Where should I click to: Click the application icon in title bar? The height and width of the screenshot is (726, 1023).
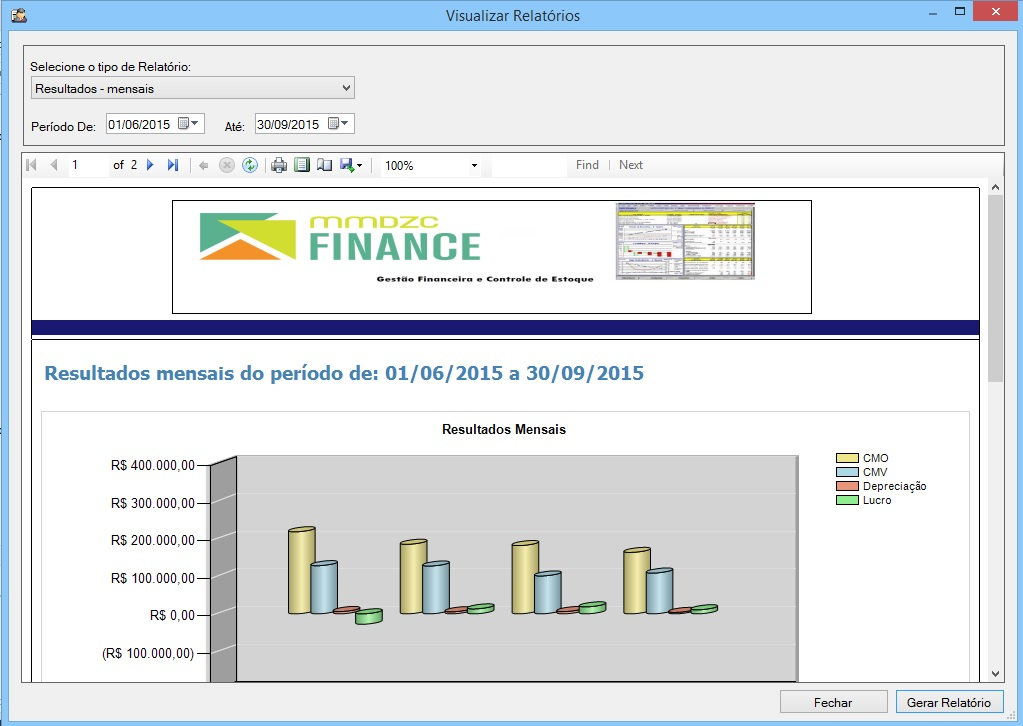pyautogui.click(x=19, y=14)
